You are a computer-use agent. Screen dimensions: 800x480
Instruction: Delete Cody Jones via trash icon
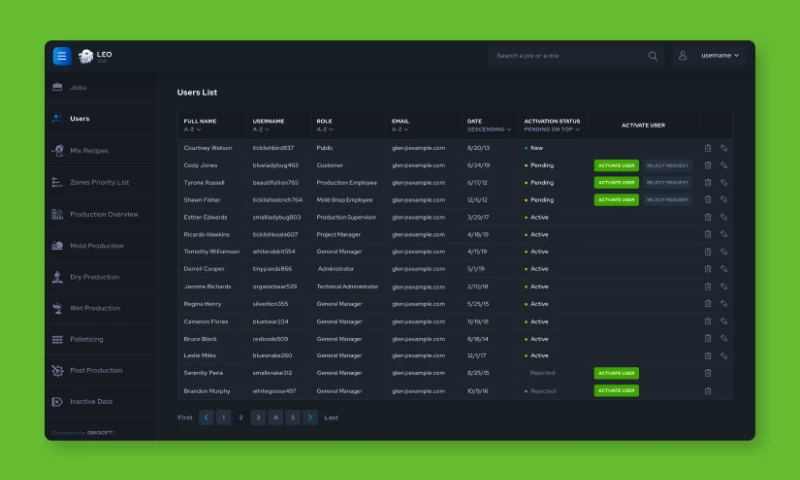click(x=708, y=165)
